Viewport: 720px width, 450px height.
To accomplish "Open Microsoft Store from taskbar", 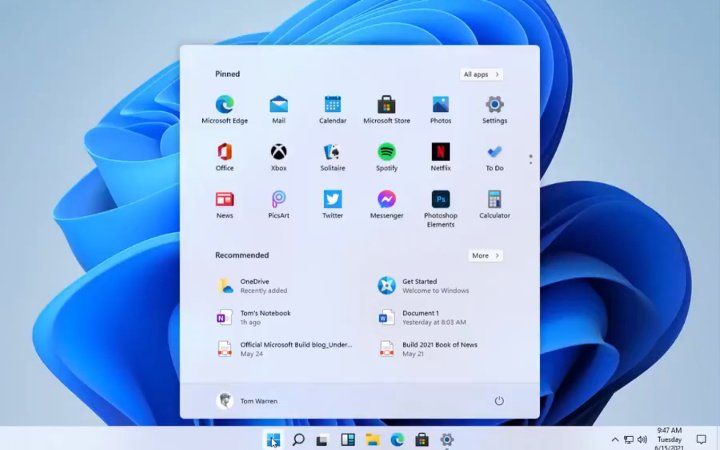I will point(422,439).
